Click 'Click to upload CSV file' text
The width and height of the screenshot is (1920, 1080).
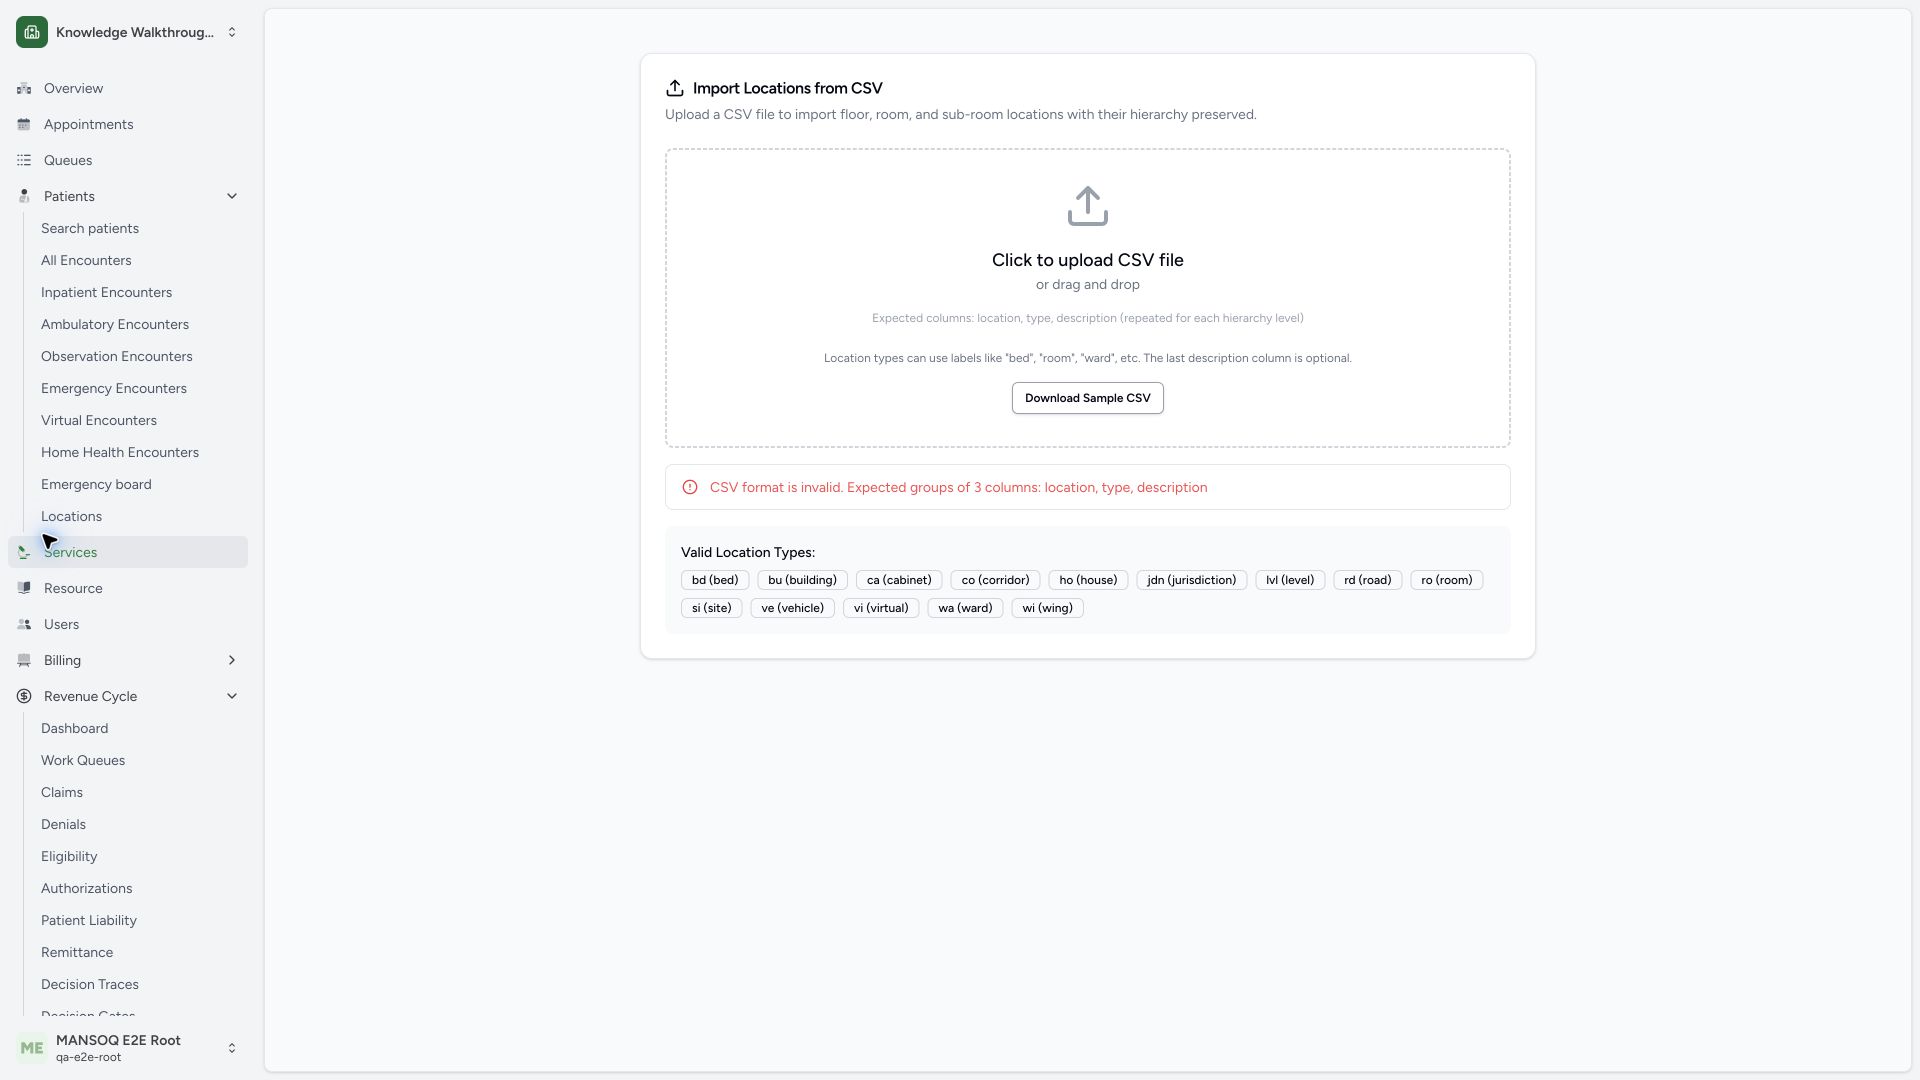coord(1088,260)
